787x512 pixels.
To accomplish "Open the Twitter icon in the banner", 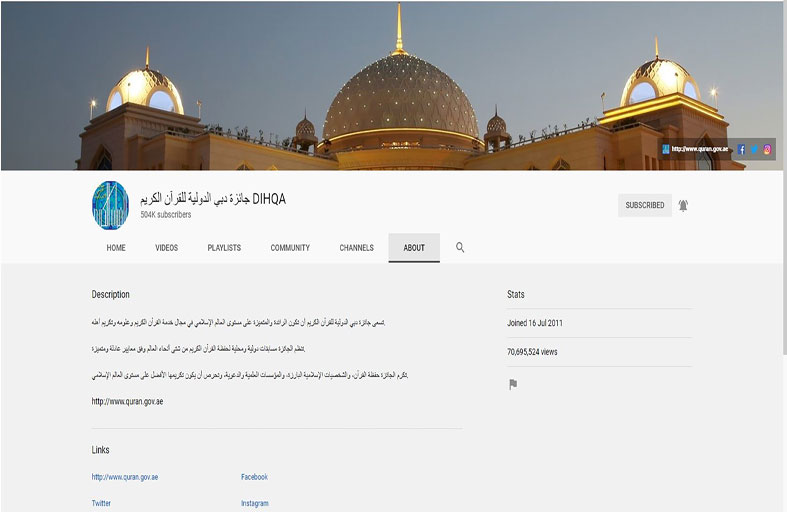I will 755,149.
